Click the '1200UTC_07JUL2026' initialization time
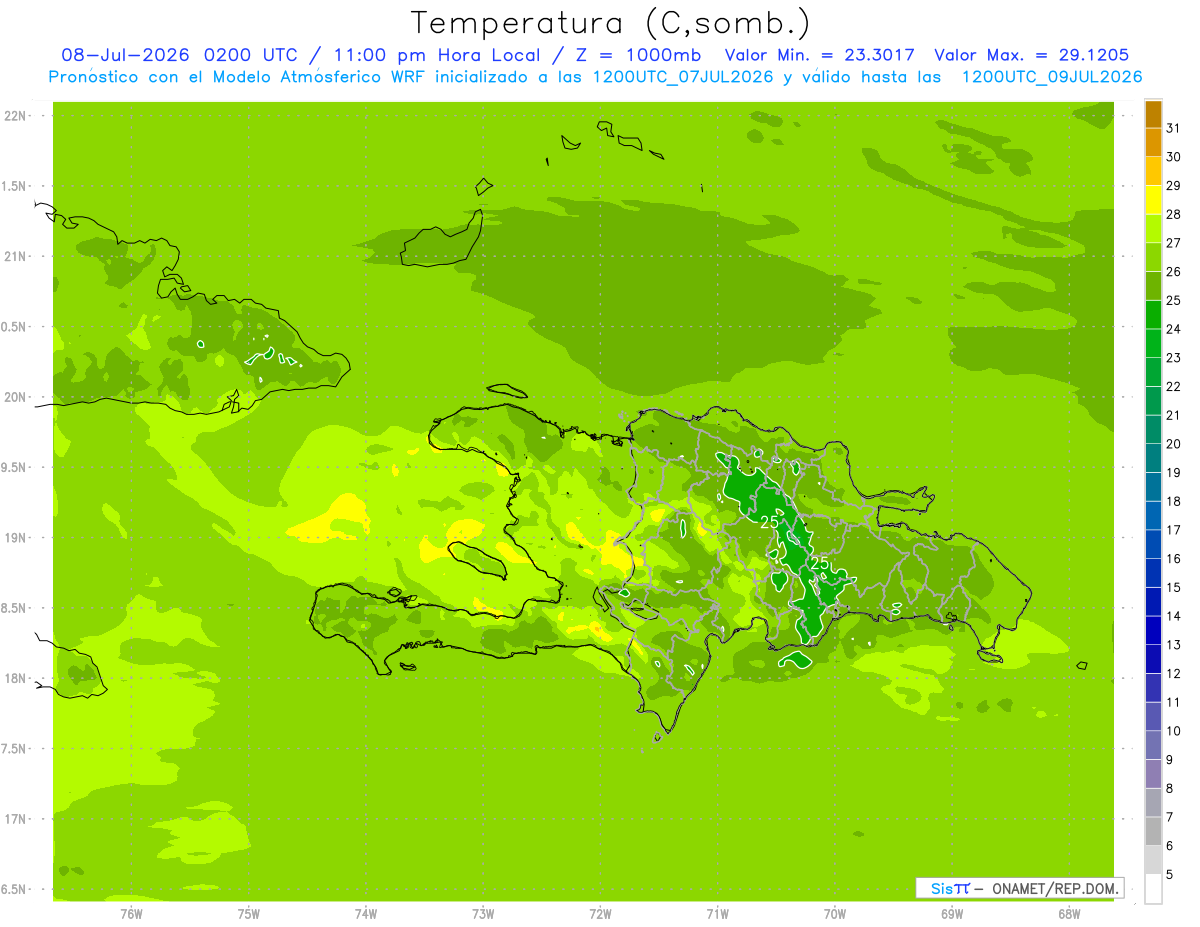 (683, 77)
